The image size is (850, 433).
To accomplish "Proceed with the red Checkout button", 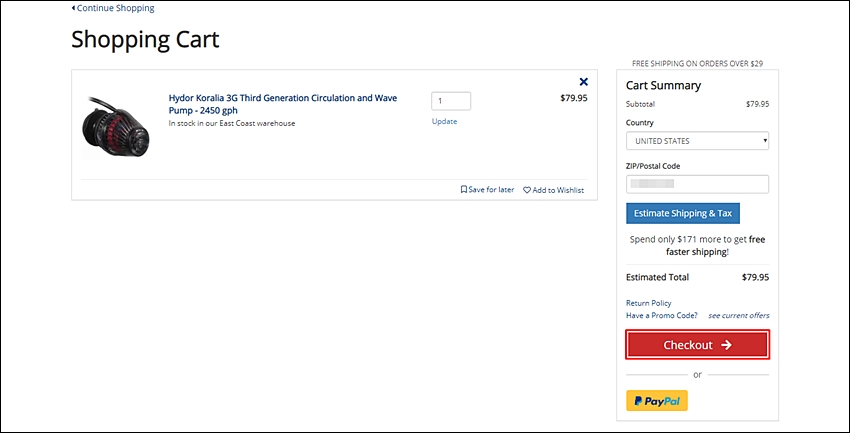I will pos(697,345).
